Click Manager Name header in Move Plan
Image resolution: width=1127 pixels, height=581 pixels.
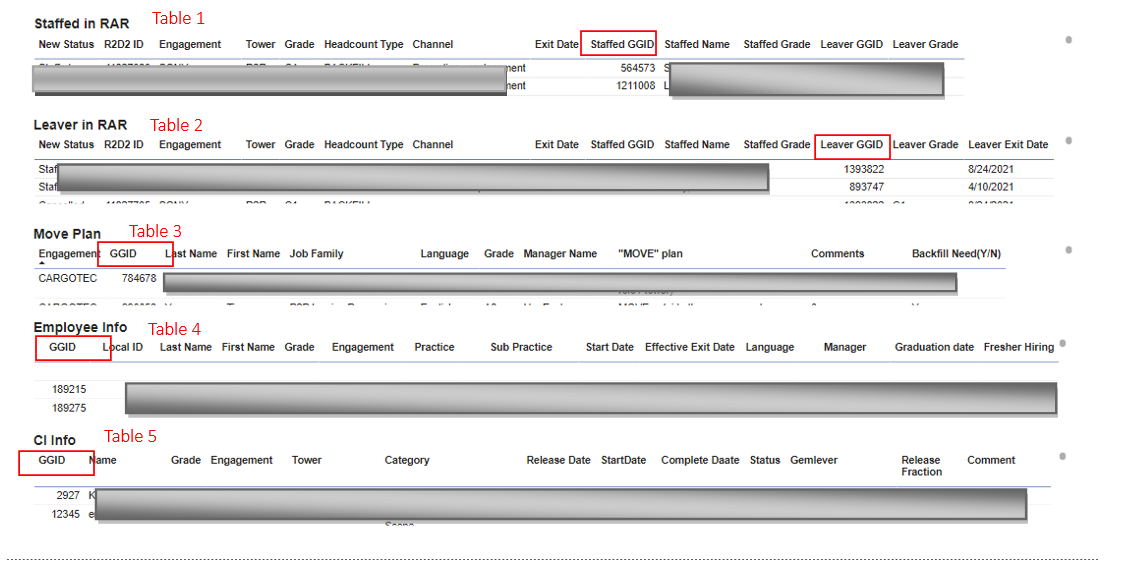pyautogui.click(x=560, y=254)
